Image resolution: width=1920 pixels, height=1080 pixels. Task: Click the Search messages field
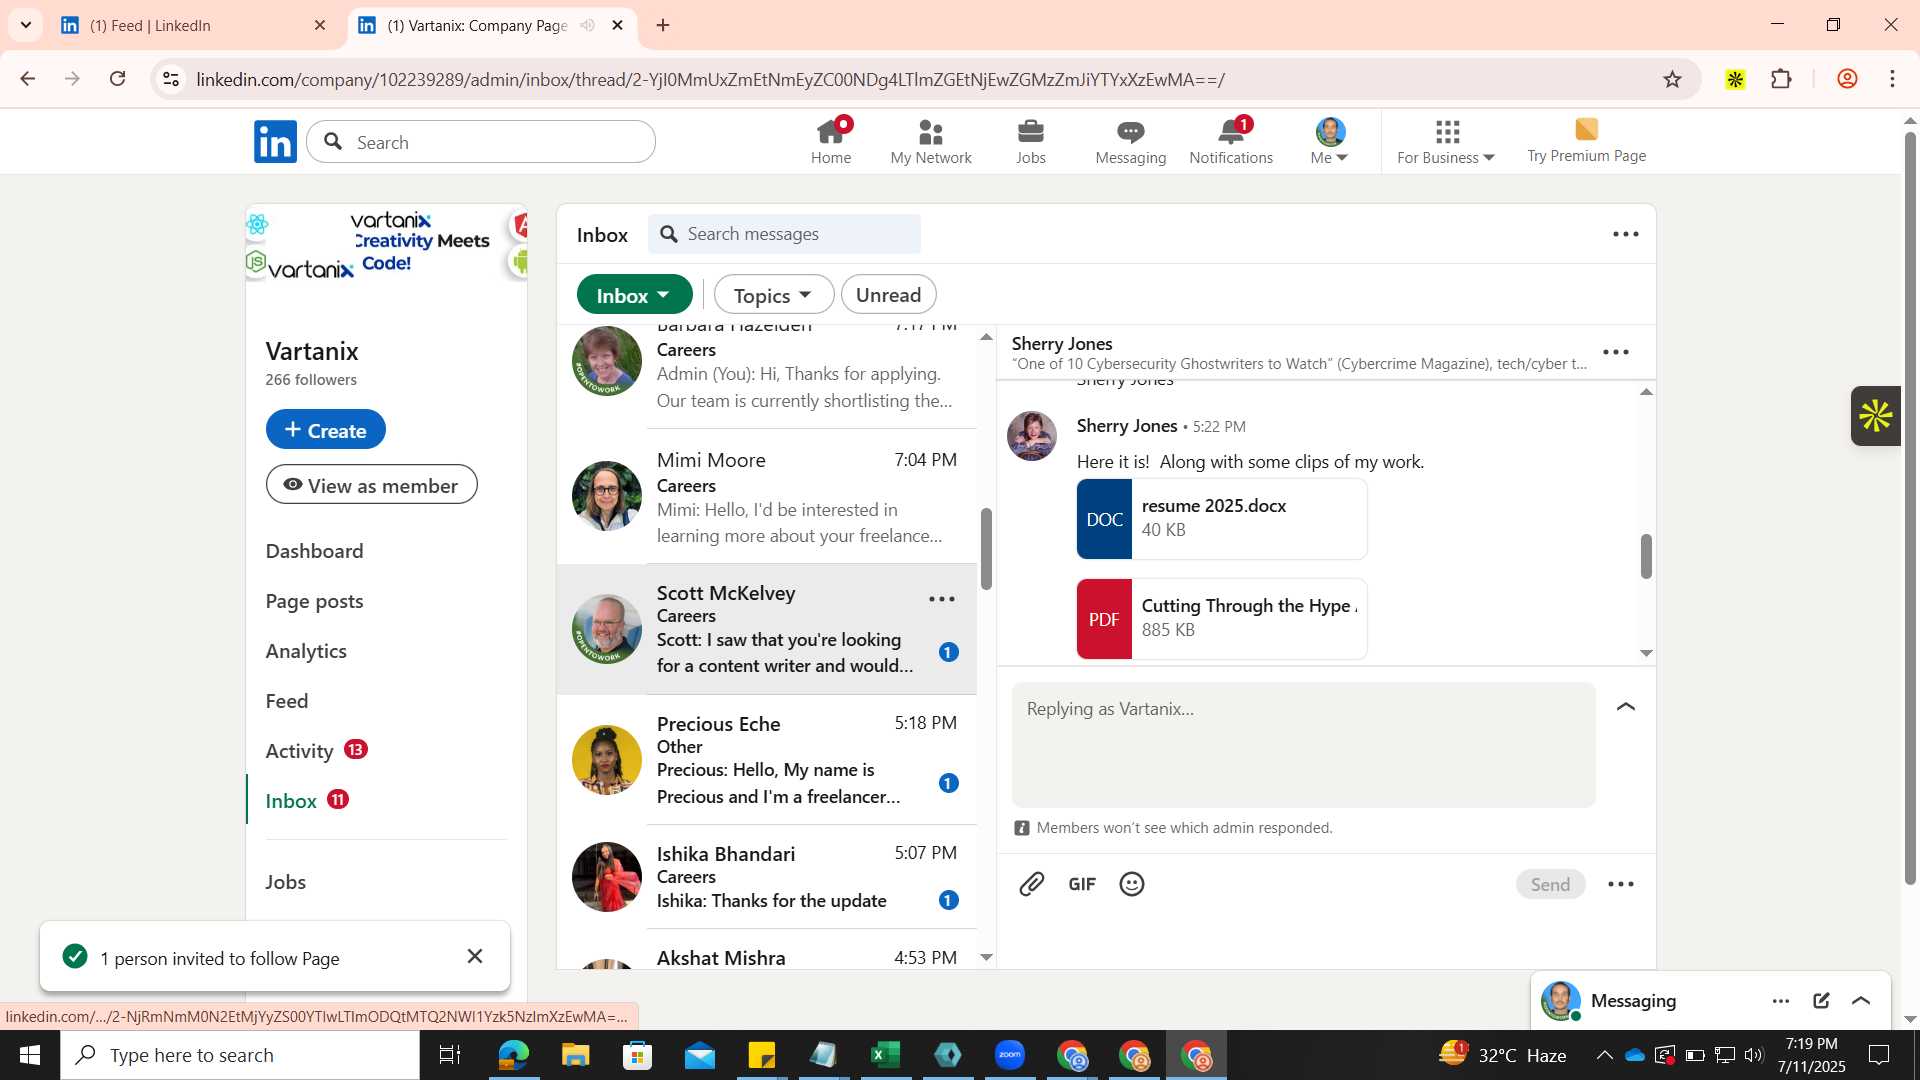(785, 234)
